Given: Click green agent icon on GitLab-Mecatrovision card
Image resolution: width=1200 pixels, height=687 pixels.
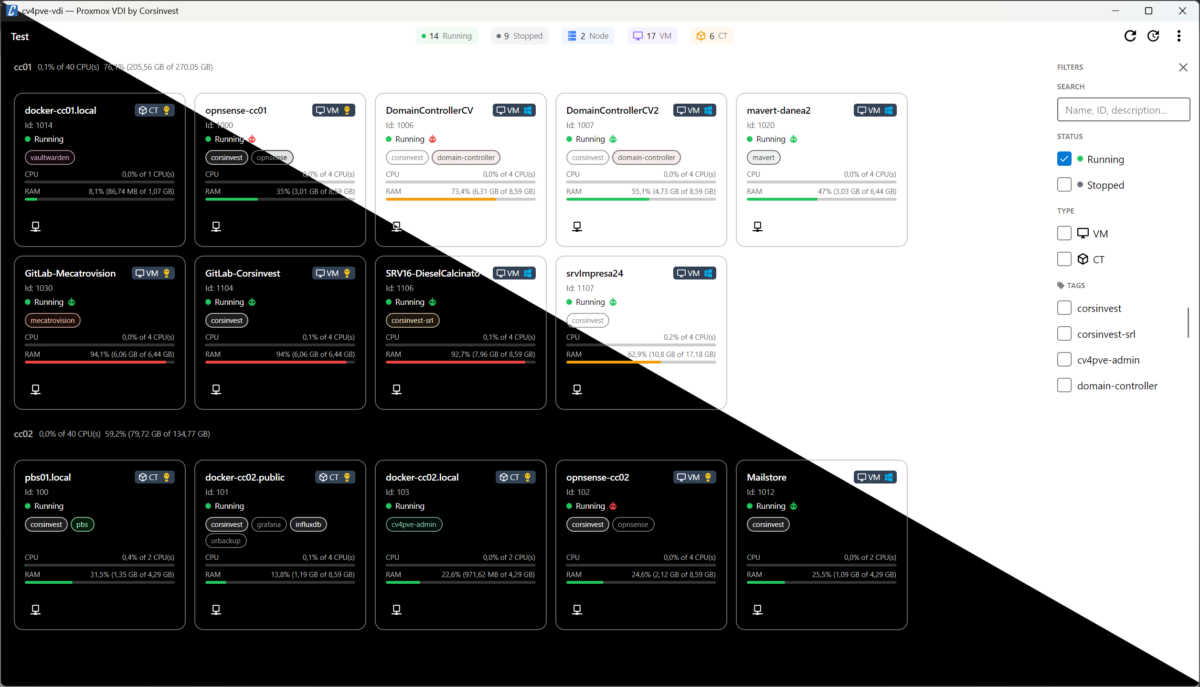Looking at the screenshot, I should tap(72, 302).
